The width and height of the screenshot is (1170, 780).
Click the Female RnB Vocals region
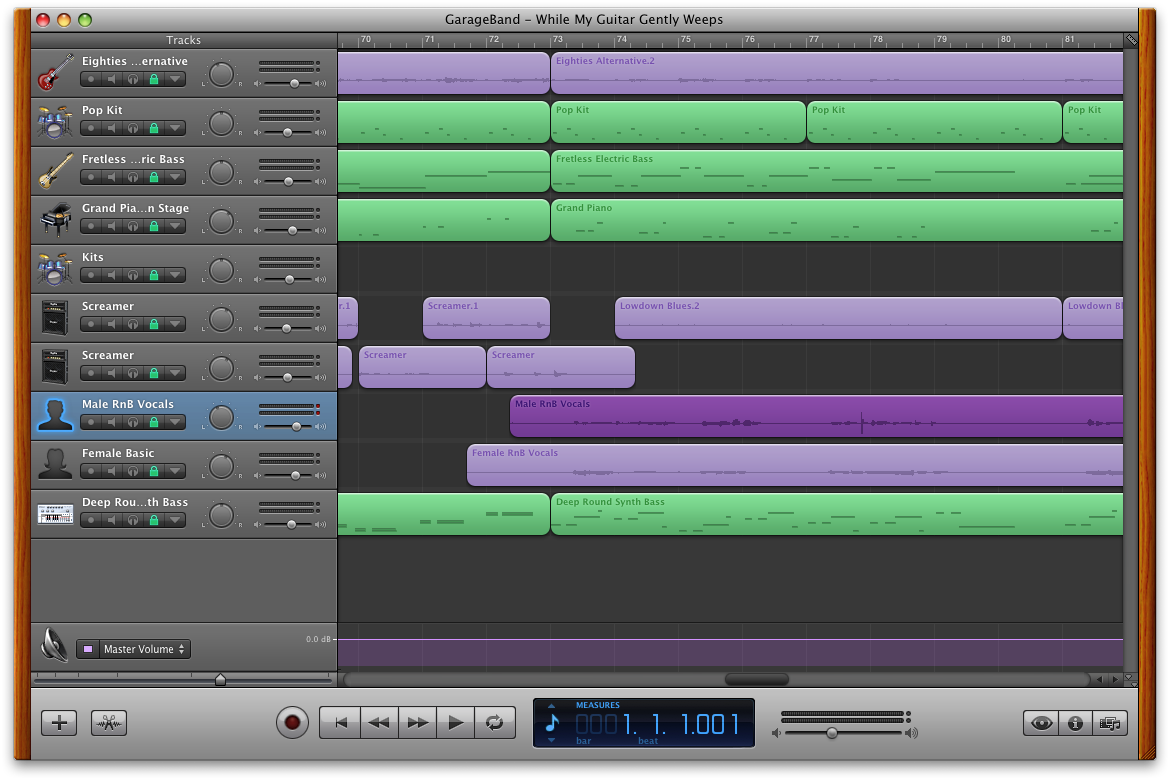[795, 465]
